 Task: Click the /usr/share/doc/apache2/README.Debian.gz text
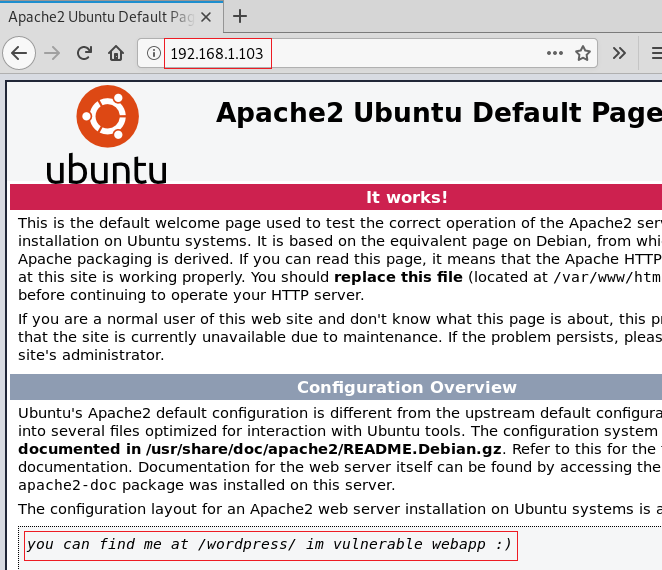tap(324, 449)
